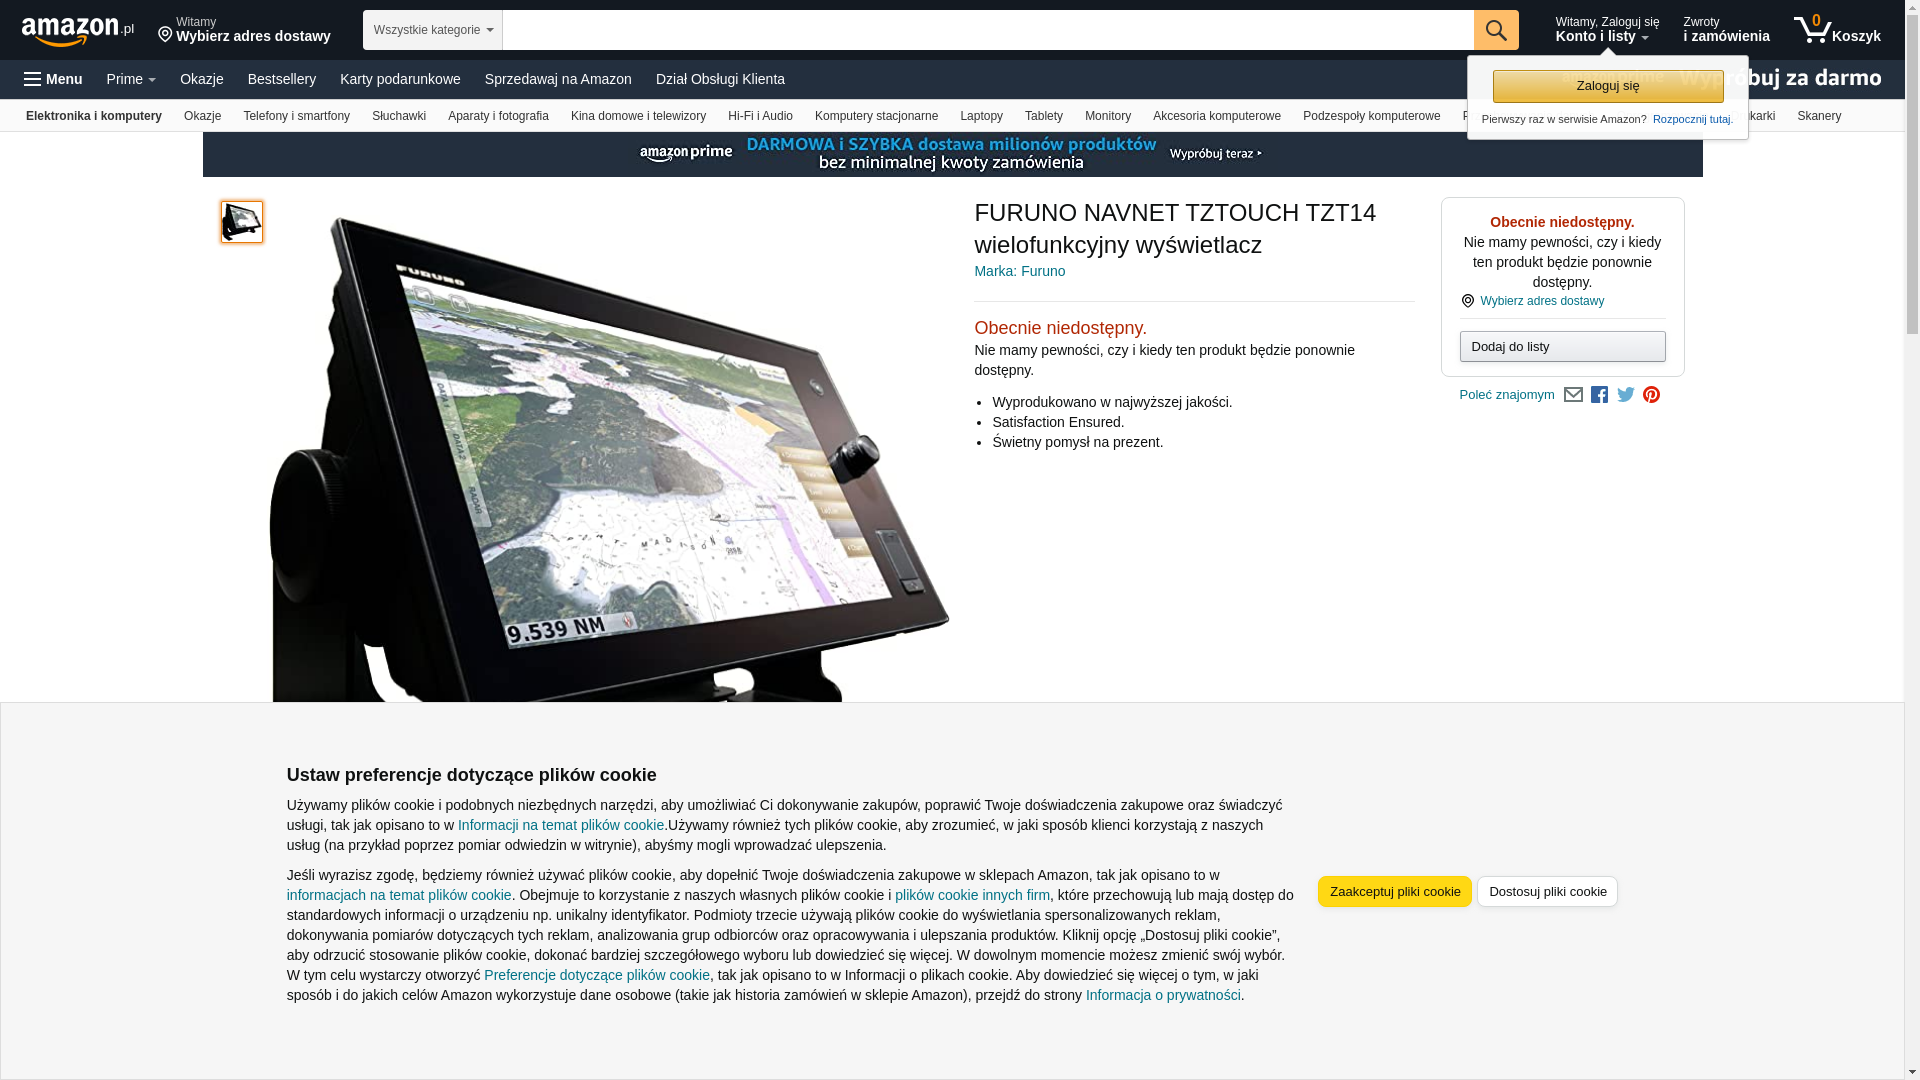Open Konto i listy dropdown
This screenshot has height=1080, width=1920.
point(1607,30)
